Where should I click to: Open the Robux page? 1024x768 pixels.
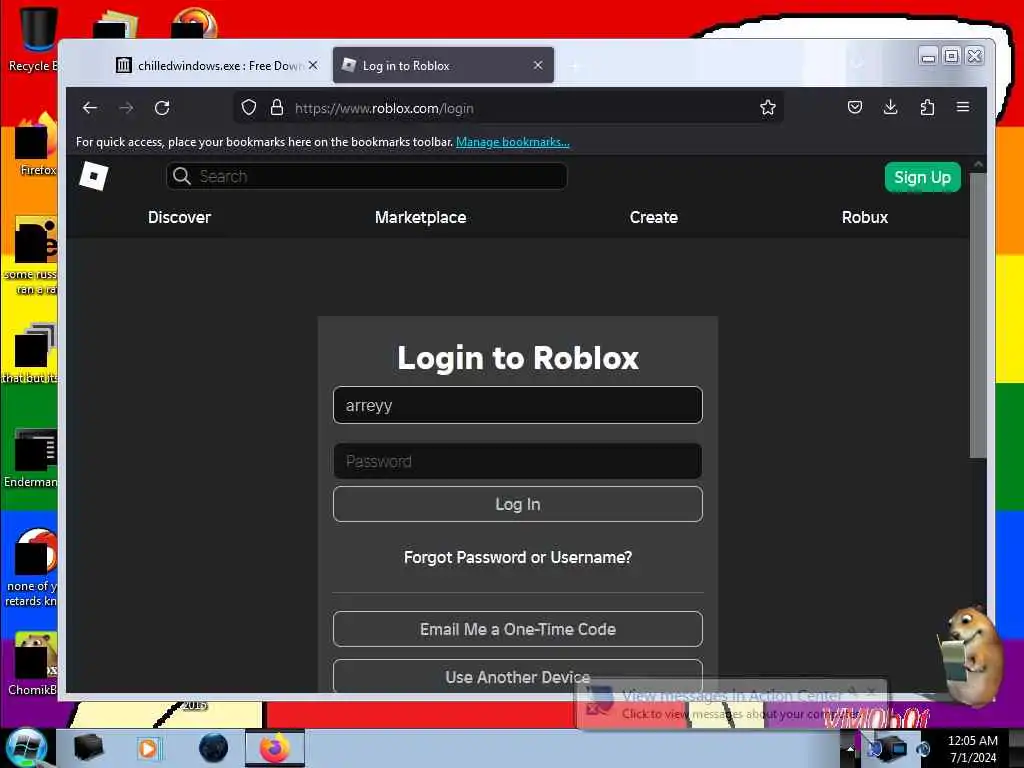click(865, 217)
